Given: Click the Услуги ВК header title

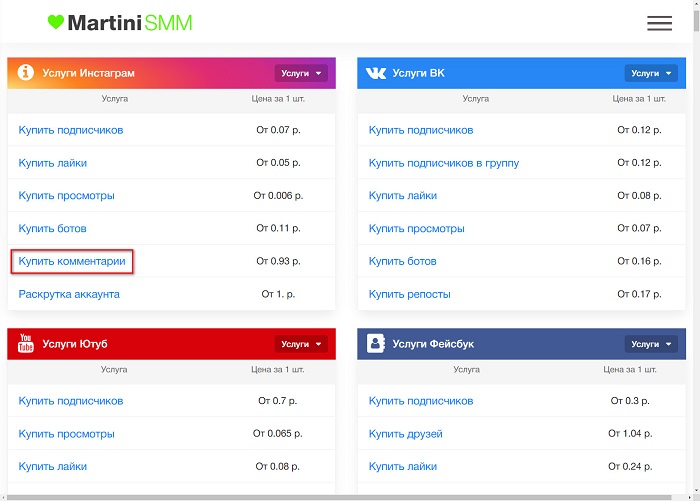Looking at the screenshot, I should point(418,73).
